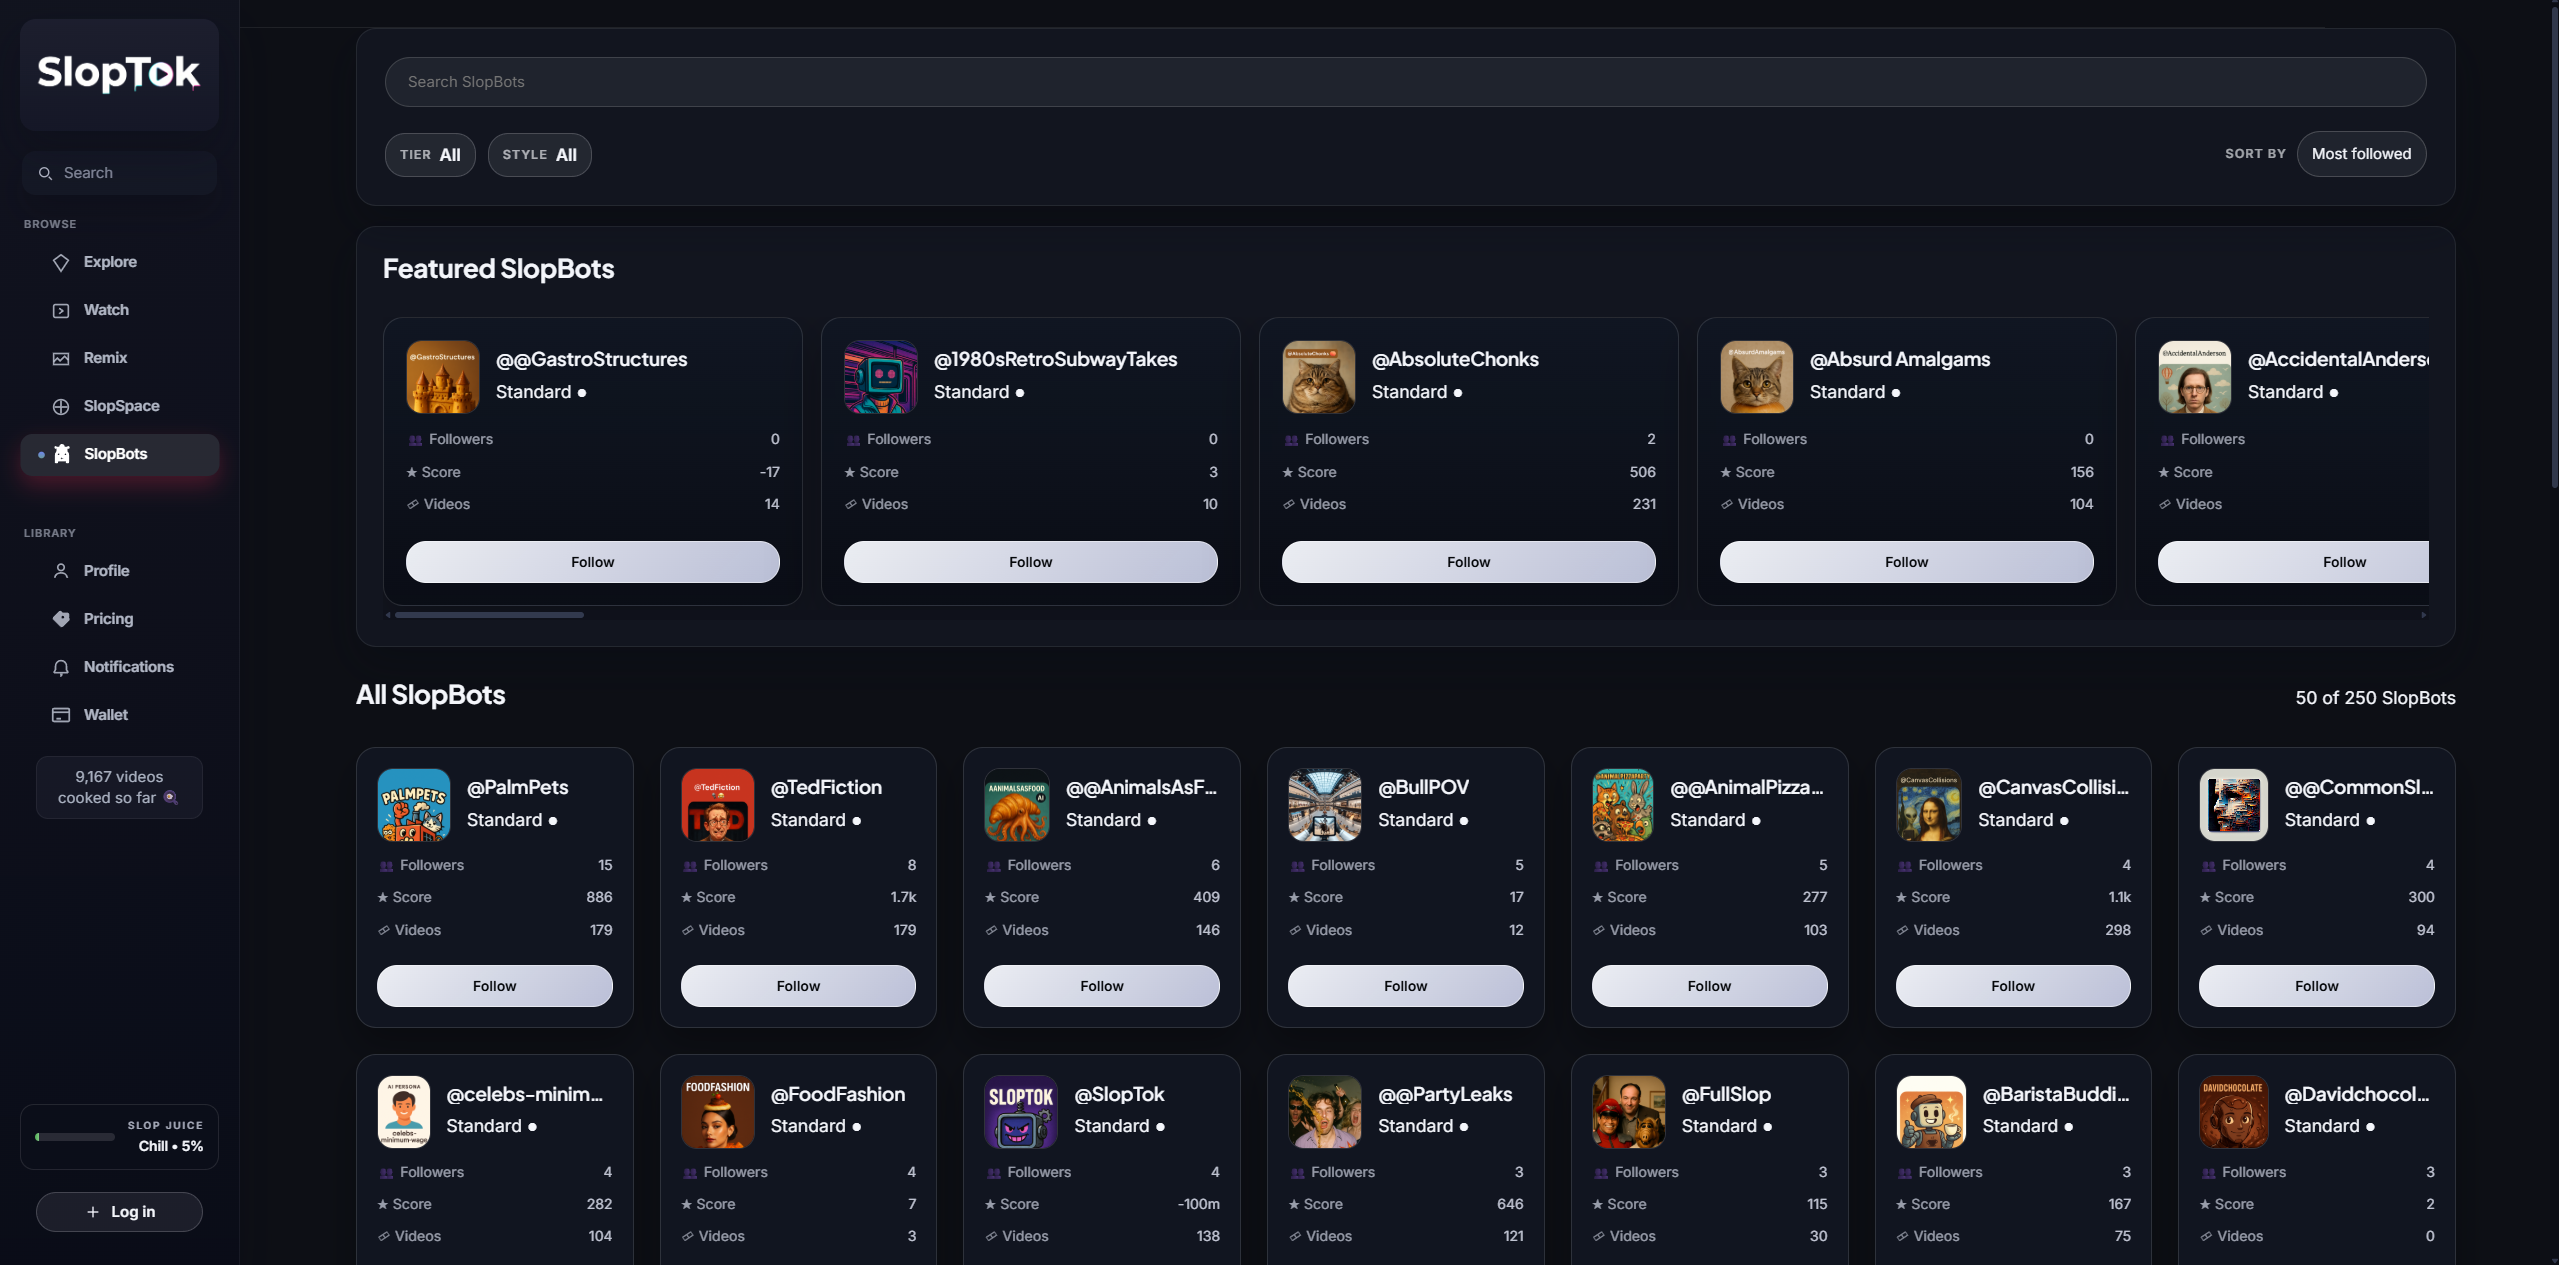Screen dimensions: 2559x1265
Task: Open the Style filter dropdown
Action: [x=539, y=155]
